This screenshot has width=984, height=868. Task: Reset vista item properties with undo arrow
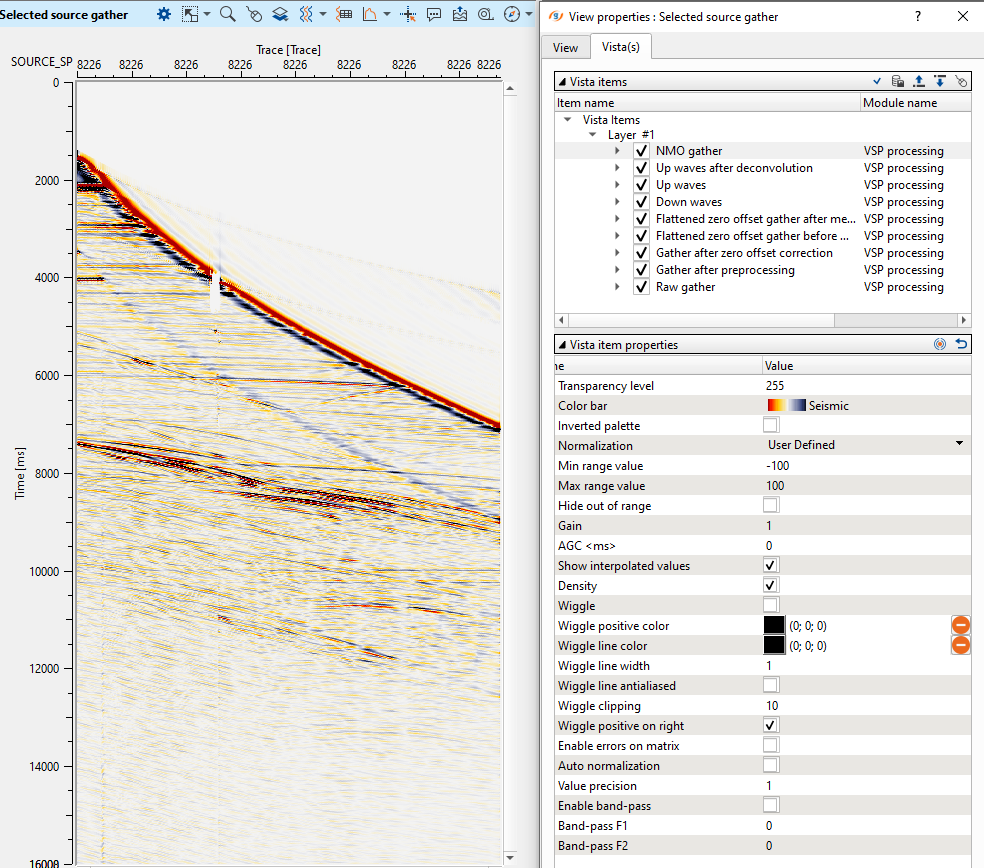click(961, 344)
